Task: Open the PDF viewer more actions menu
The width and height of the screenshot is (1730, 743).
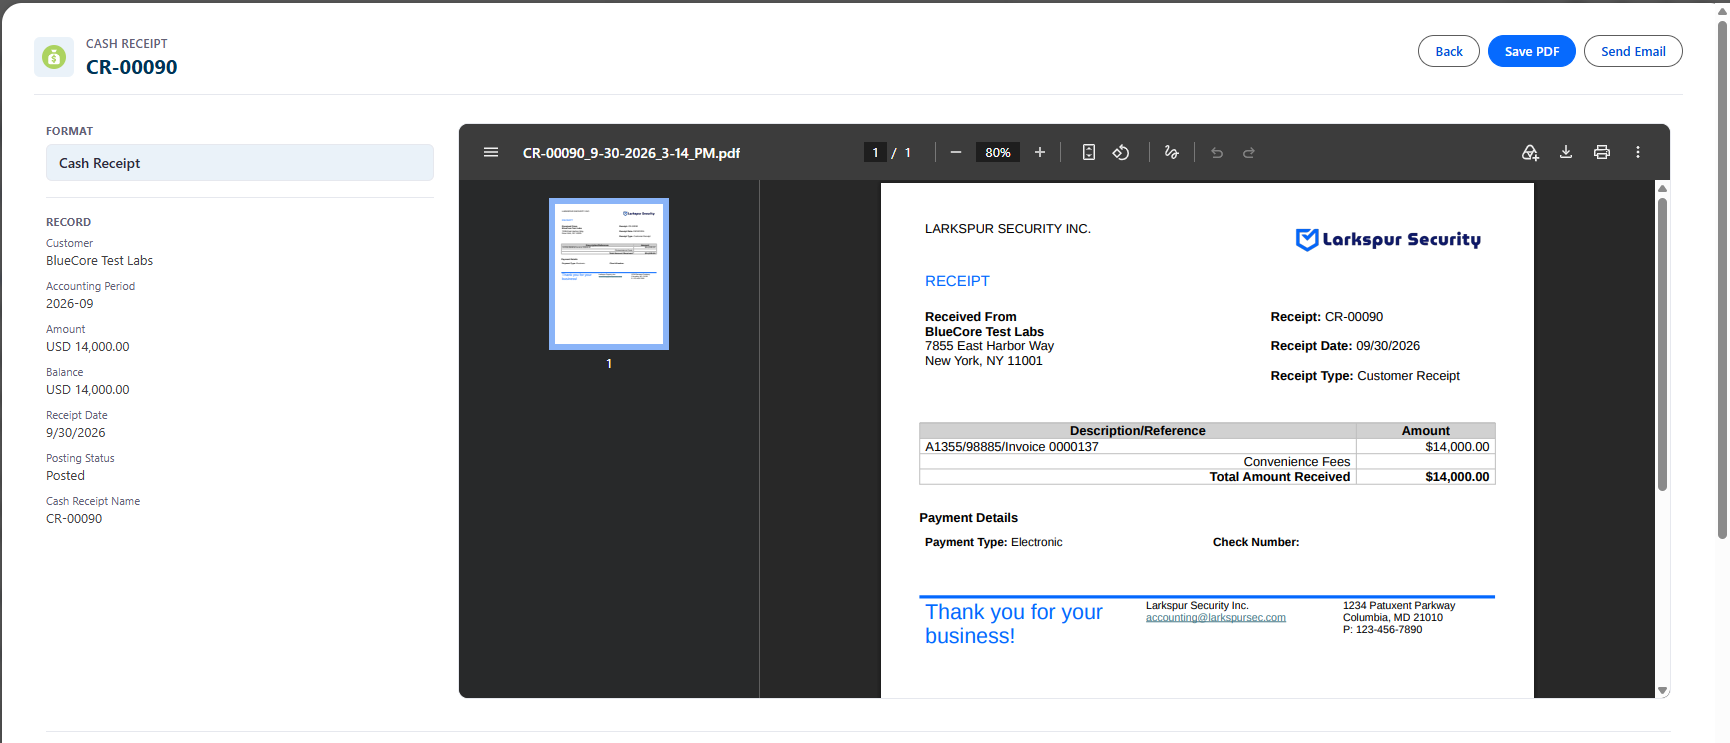Action: 1638,152
